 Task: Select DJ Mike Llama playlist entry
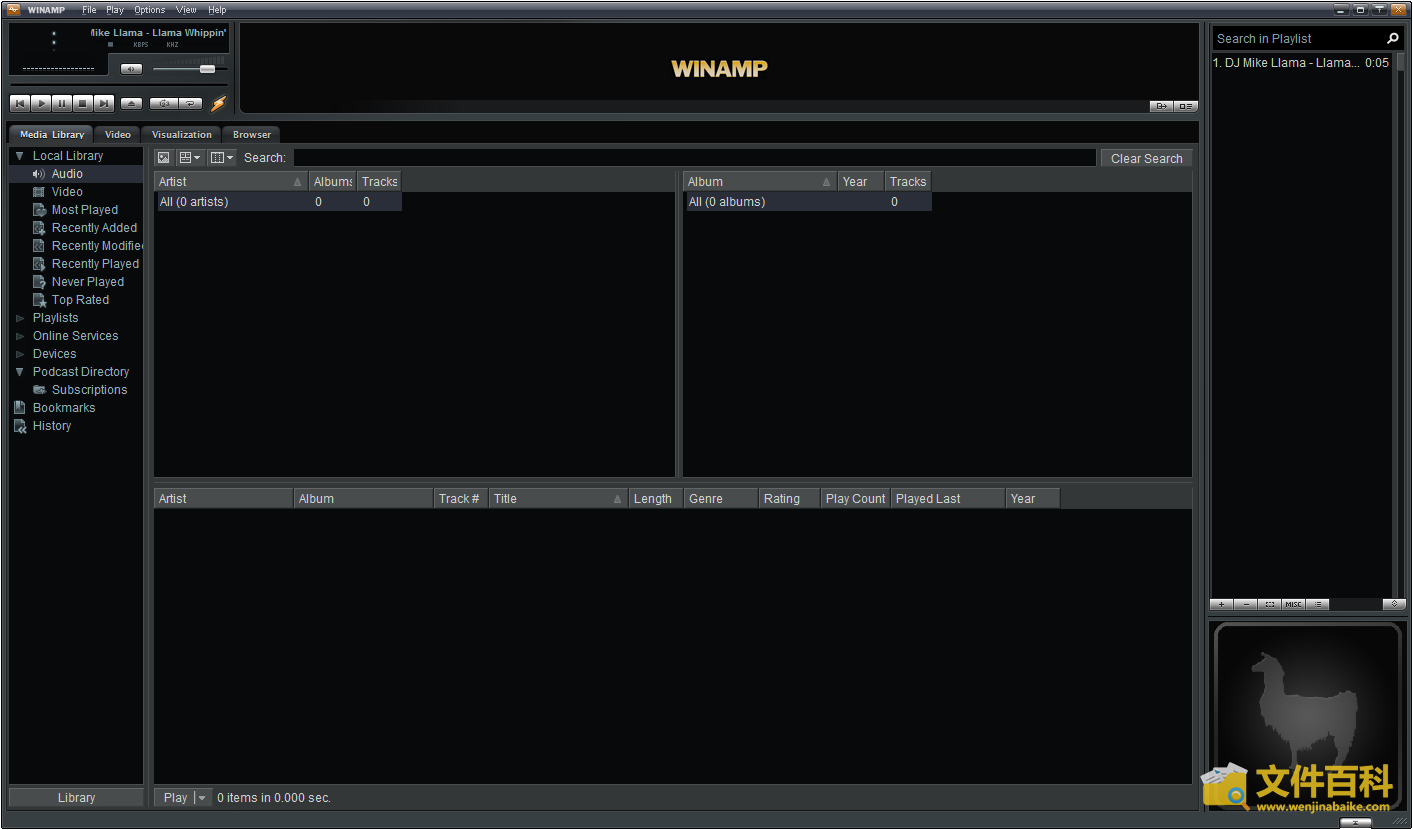coord(1301,62)
